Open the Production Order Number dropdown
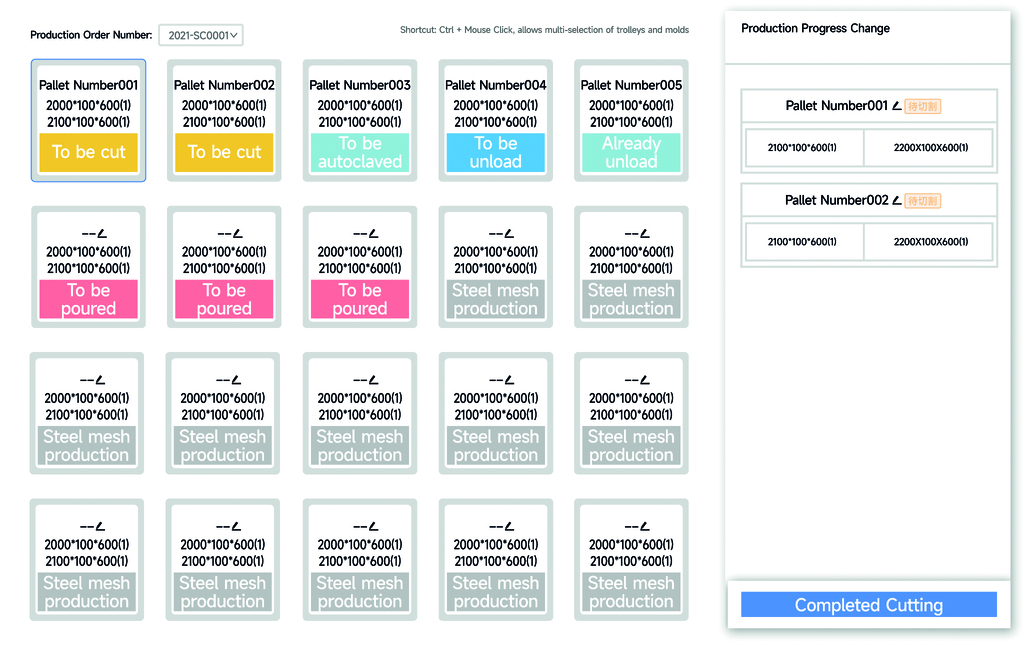Screen dimensions: 1024x653 click(x=201, y=36)
